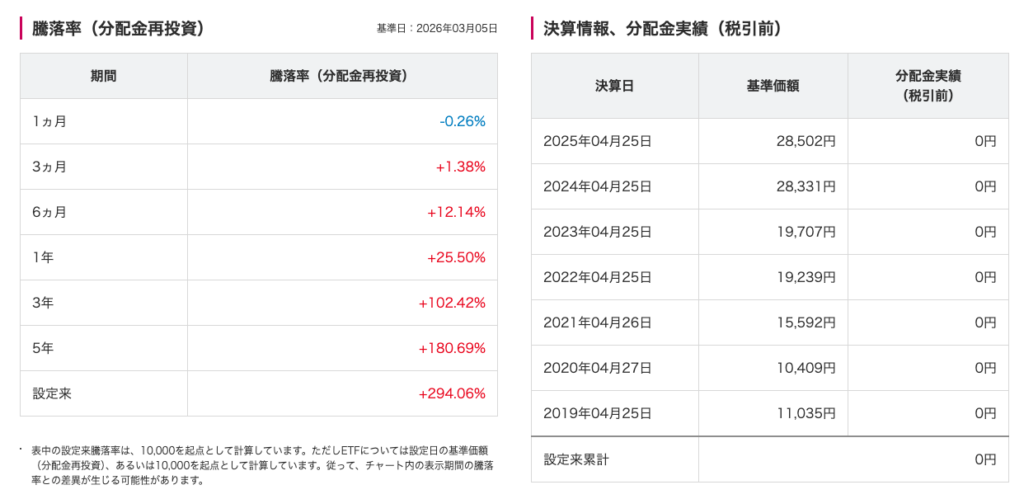Select the 分配金実績（税引前） column header
Viewport: 1024px width, 499px height.
pyautogui.click(x=928, y=86)
